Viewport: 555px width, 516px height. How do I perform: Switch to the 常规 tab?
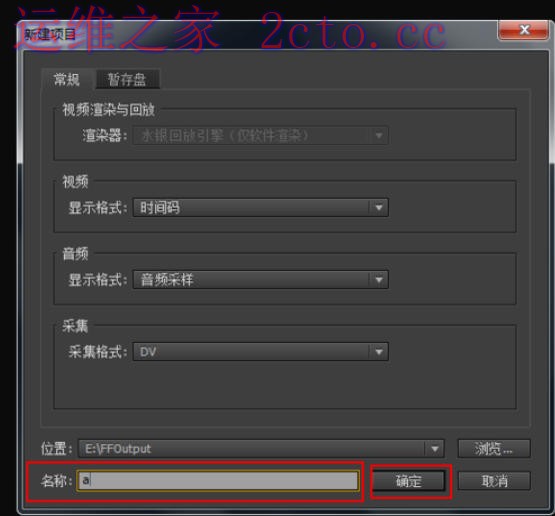click(67, 79)
